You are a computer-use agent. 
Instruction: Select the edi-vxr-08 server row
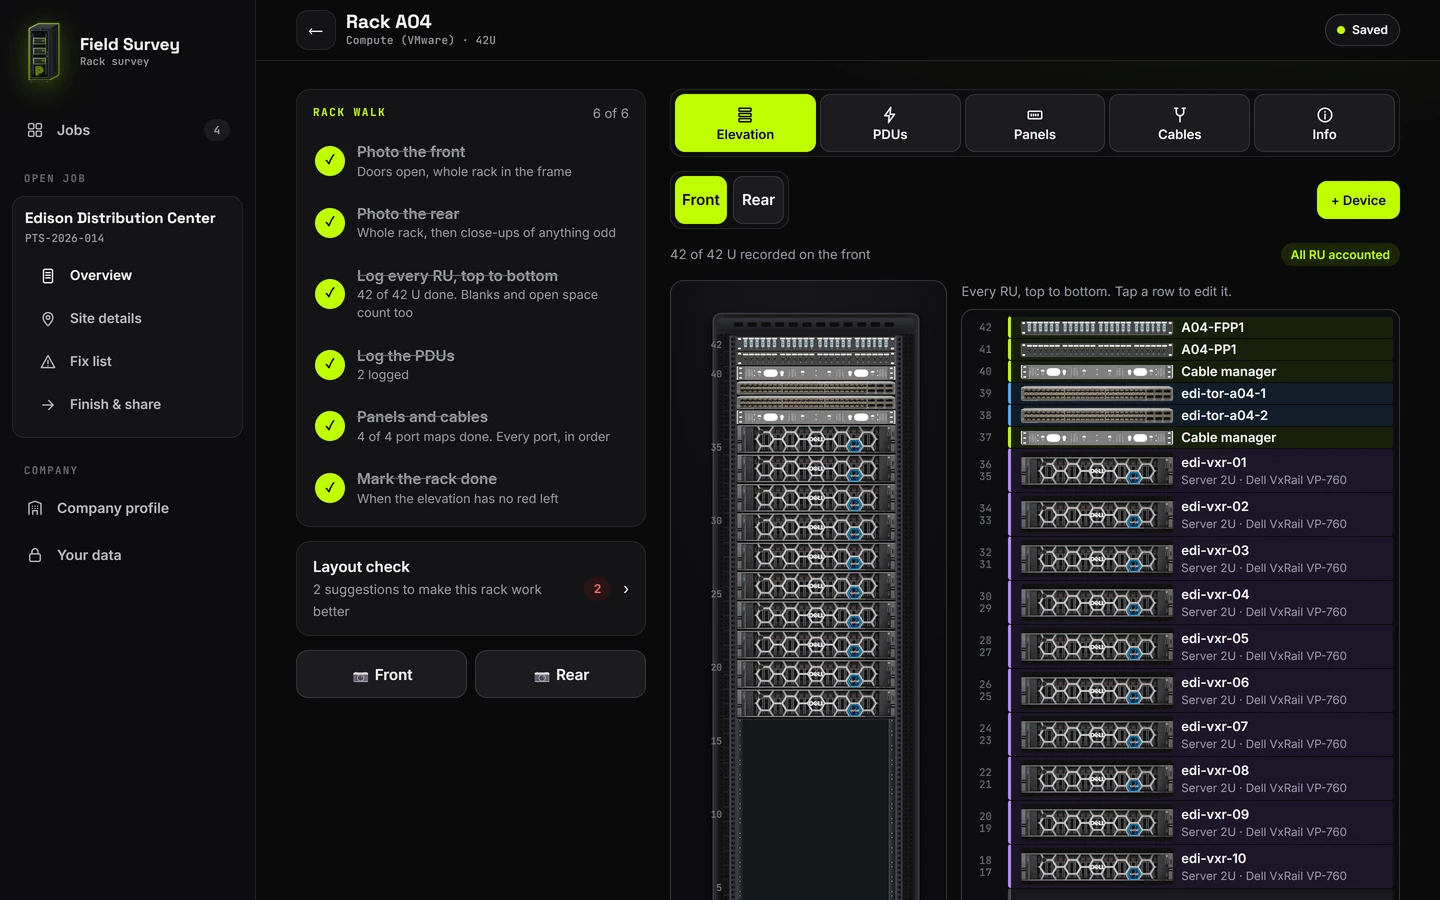point(1200,779)
